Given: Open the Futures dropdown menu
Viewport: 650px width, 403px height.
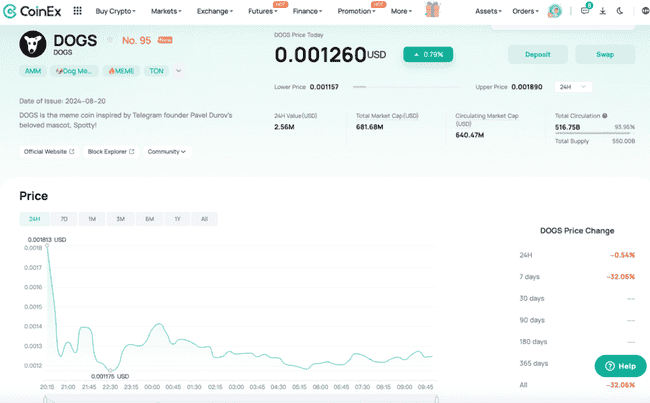Looking at the screenshot, I should point(263,11).
